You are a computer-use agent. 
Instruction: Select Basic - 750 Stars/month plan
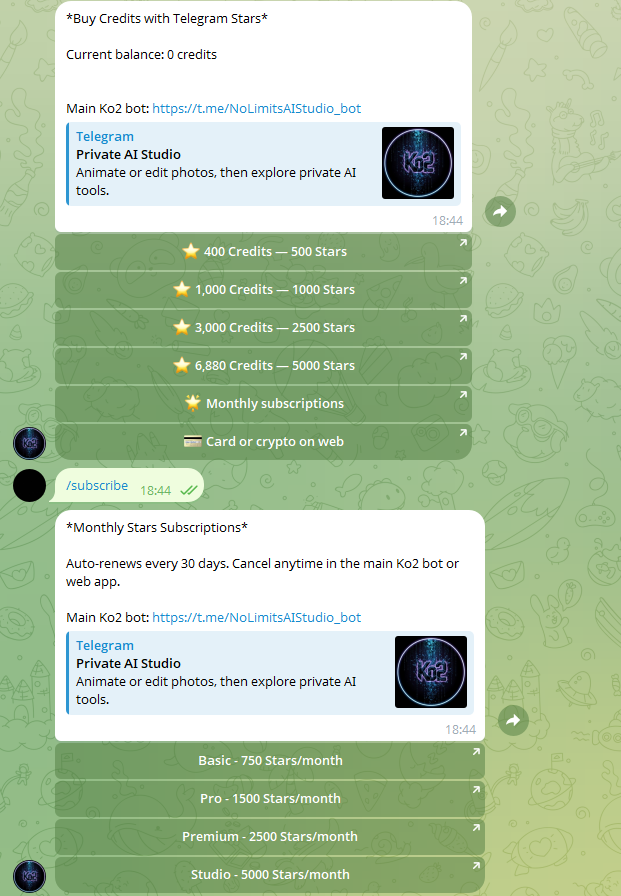pos(270,761)
